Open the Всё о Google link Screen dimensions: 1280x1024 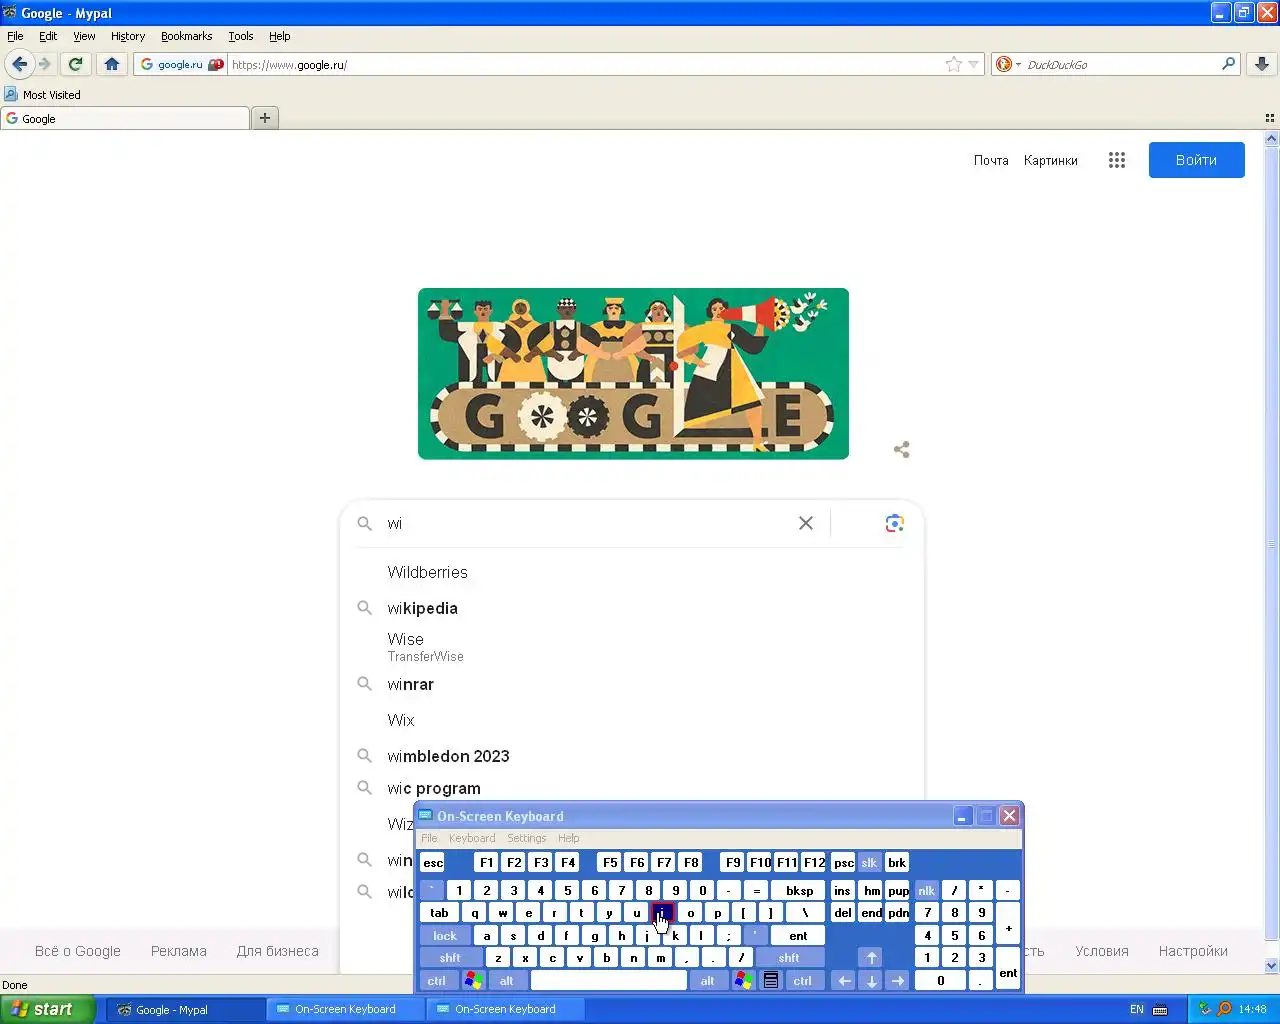[78, 951]
